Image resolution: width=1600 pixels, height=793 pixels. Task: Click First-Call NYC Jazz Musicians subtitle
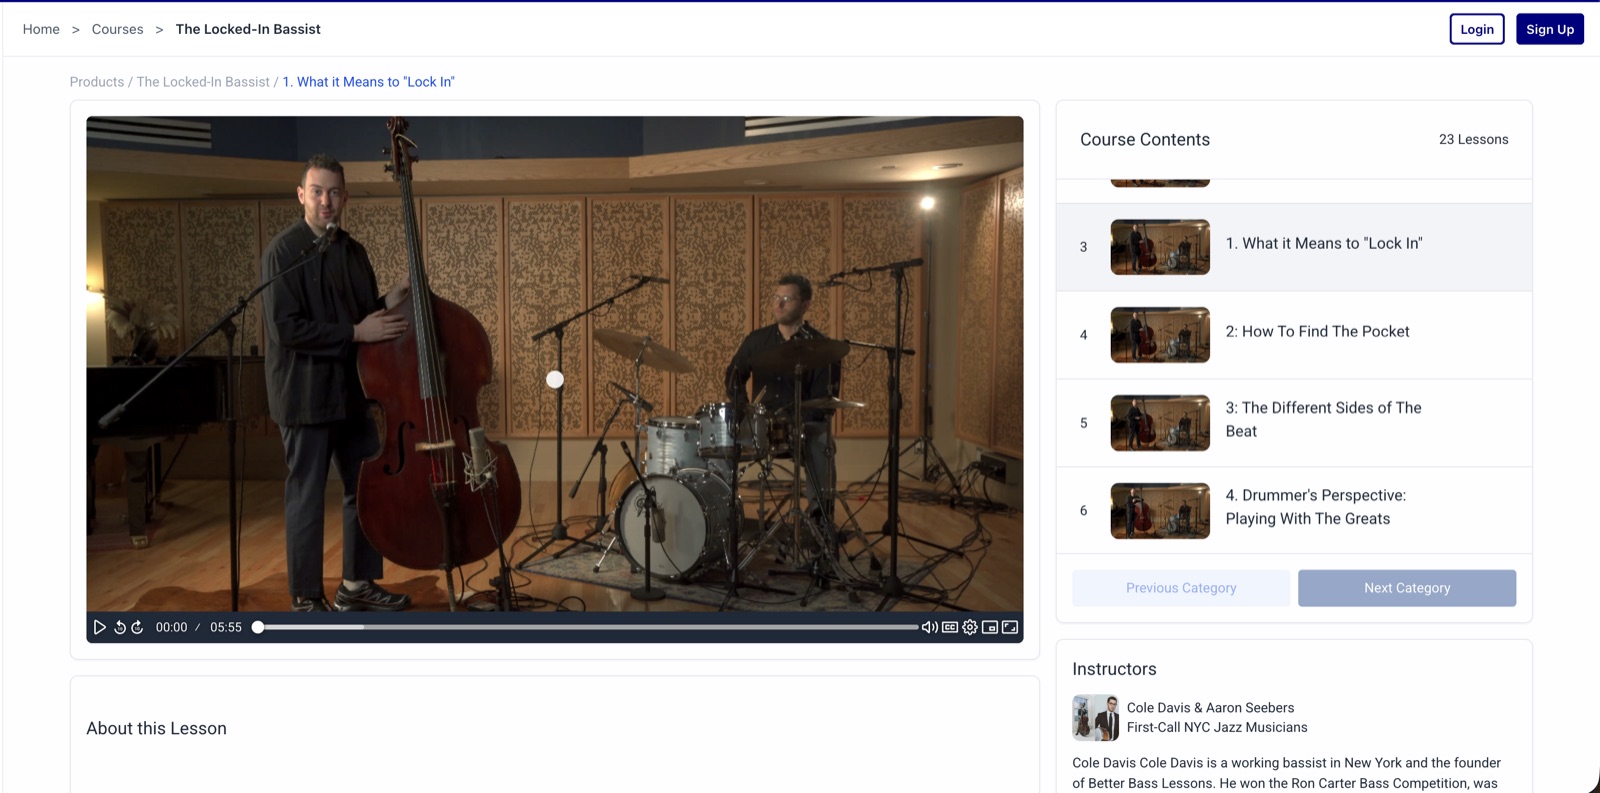coord(1217,727)
